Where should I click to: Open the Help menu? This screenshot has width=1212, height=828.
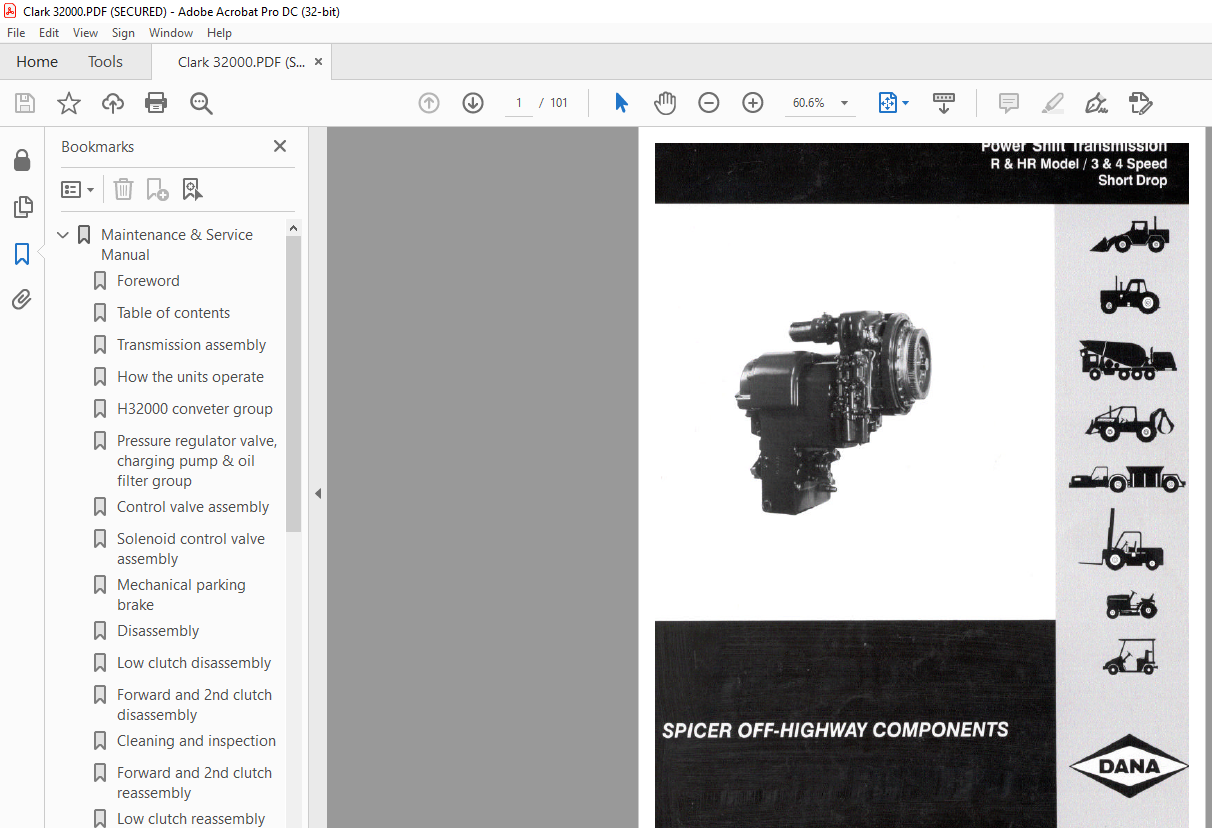pos(219,33)
